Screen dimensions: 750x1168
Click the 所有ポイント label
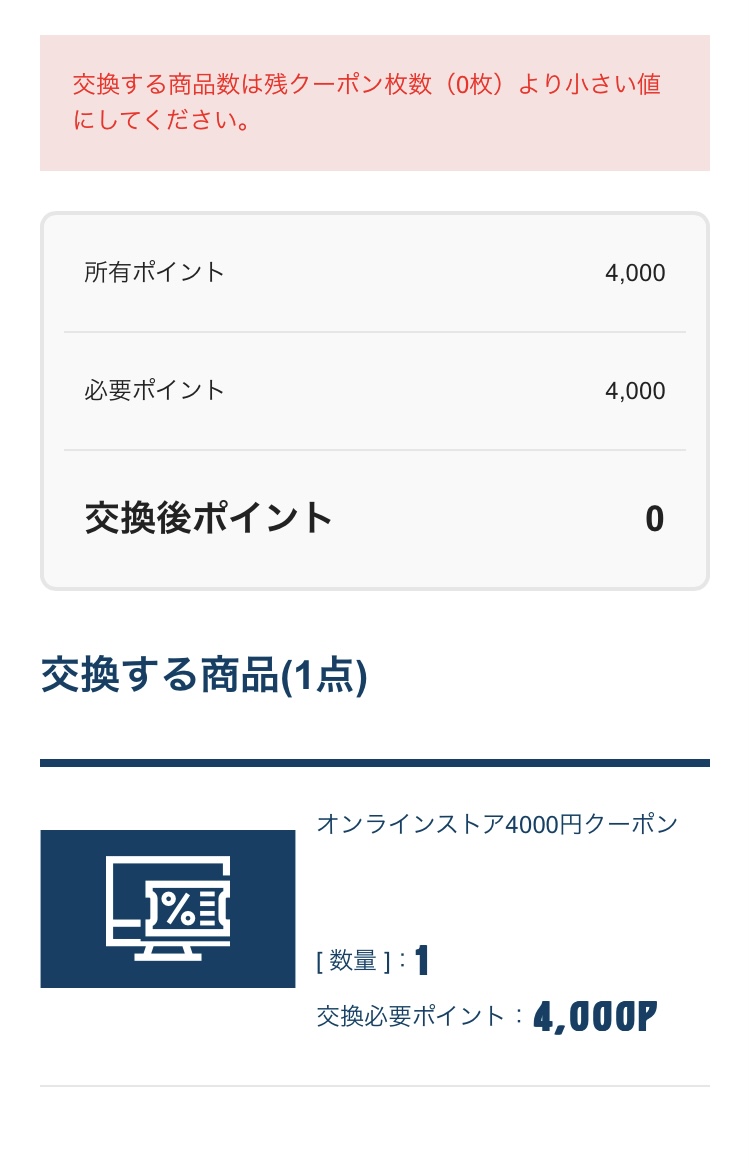(155, 272)
